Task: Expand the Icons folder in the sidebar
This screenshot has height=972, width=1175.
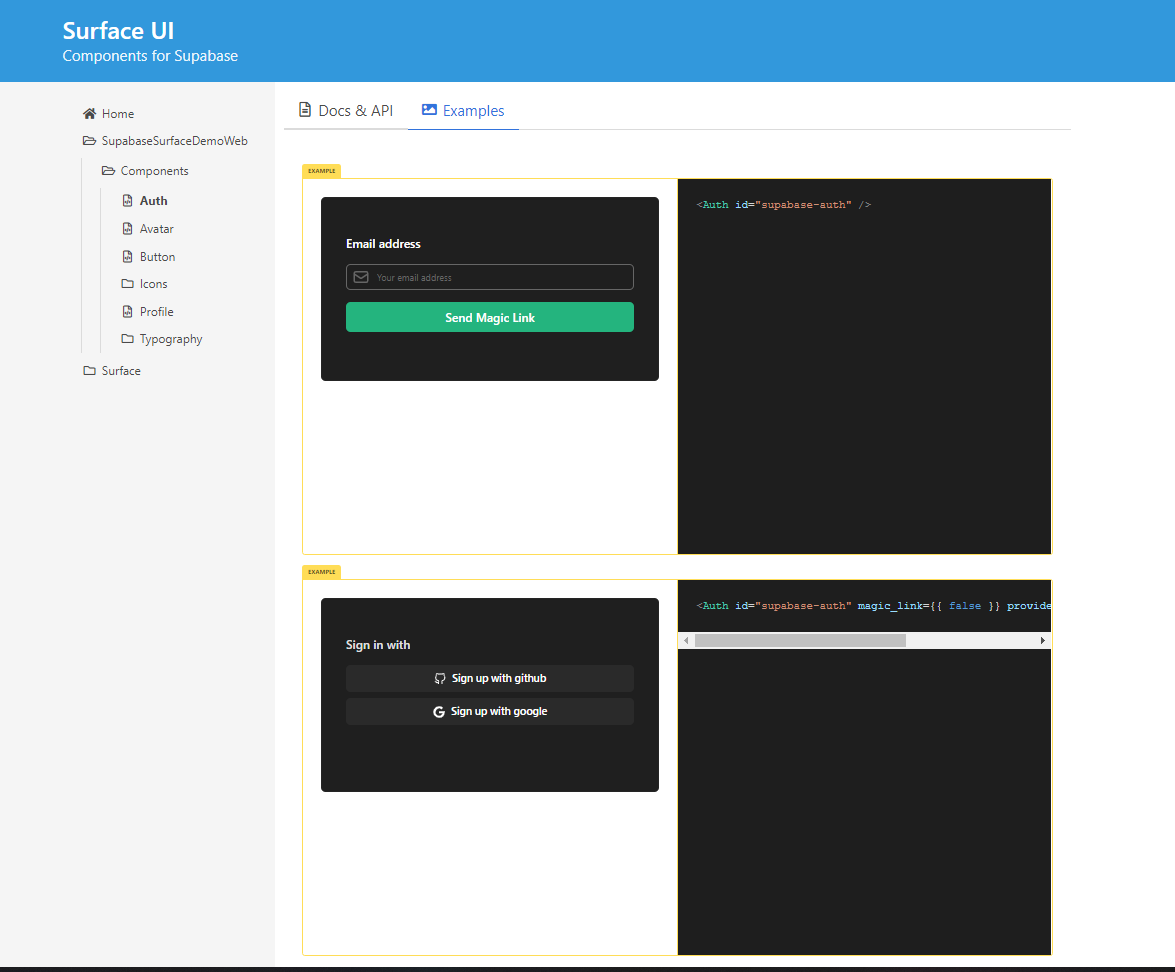Action: [x=152, y=283]
